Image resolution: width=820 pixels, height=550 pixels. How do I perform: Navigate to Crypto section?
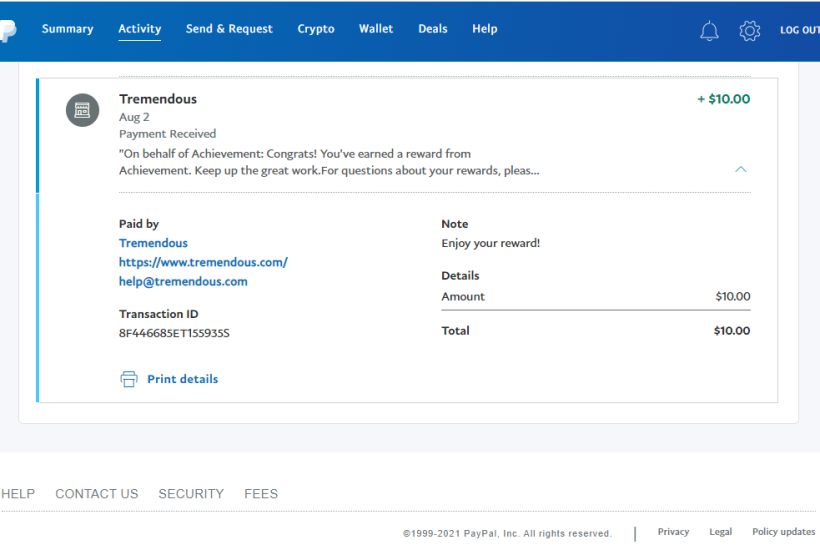pyautogui.click(x=316, y=29)
